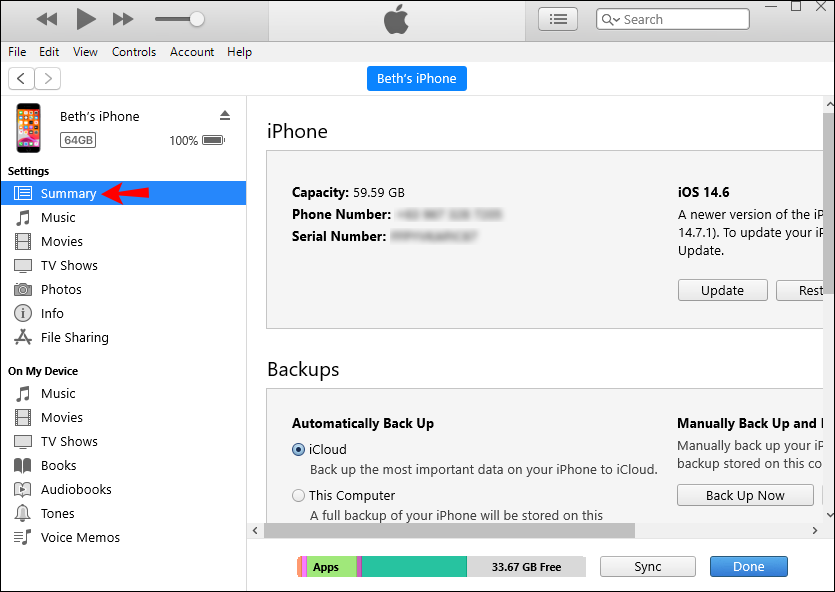Click the Music note icon under Settings
835x592 pixels.
click(23, 217)
